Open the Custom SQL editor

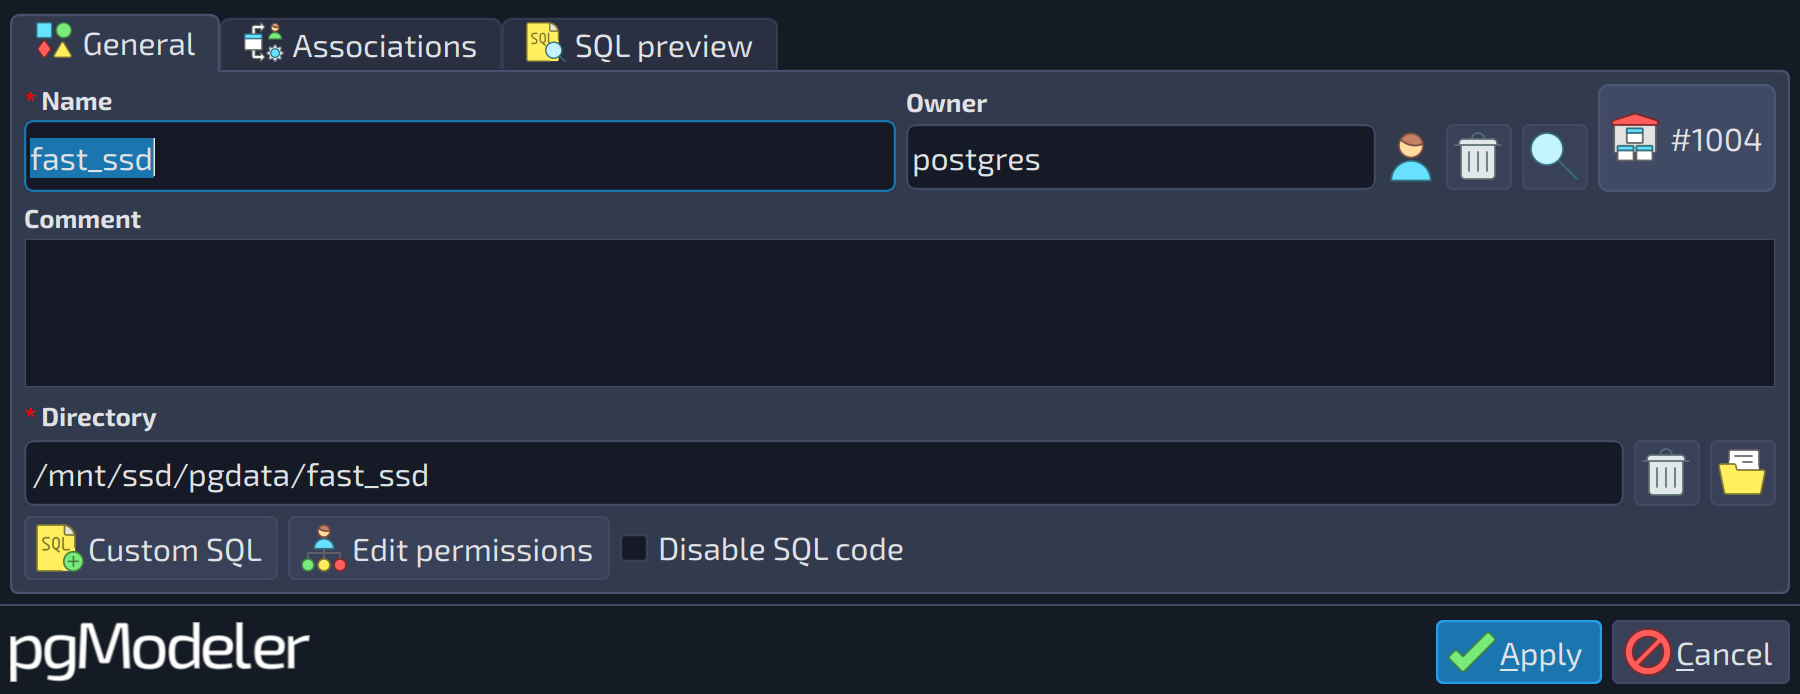coord(151,549)
